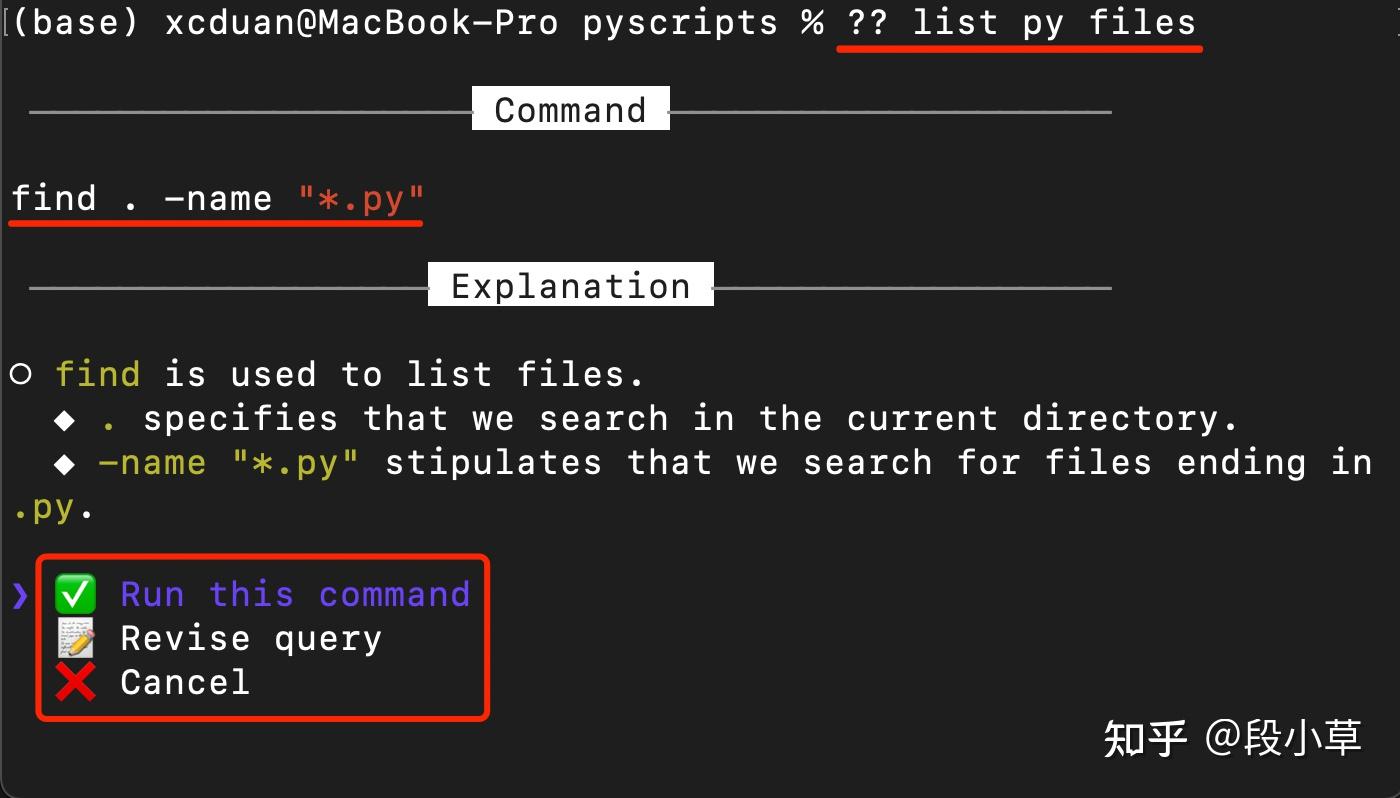The width and height of the screenshot is (1400, 798).
Task: Select the Run this command option
Action: point(295,593)
